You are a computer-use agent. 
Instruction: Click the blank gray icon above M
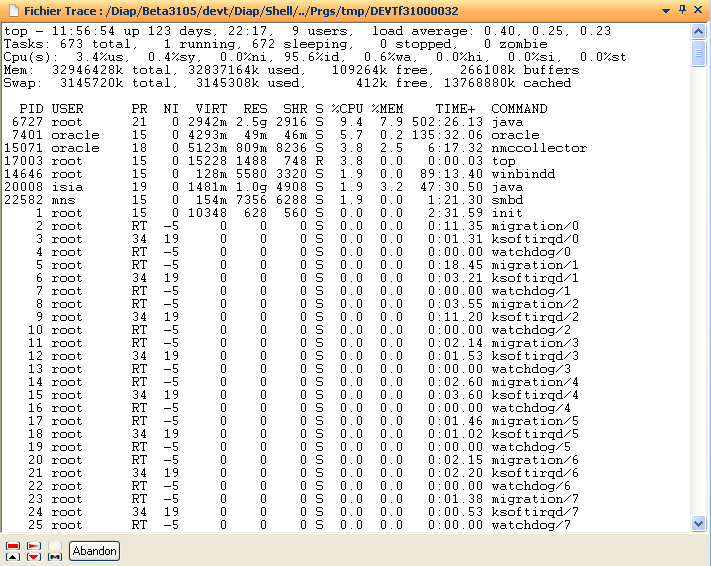[x=55, y=546]
